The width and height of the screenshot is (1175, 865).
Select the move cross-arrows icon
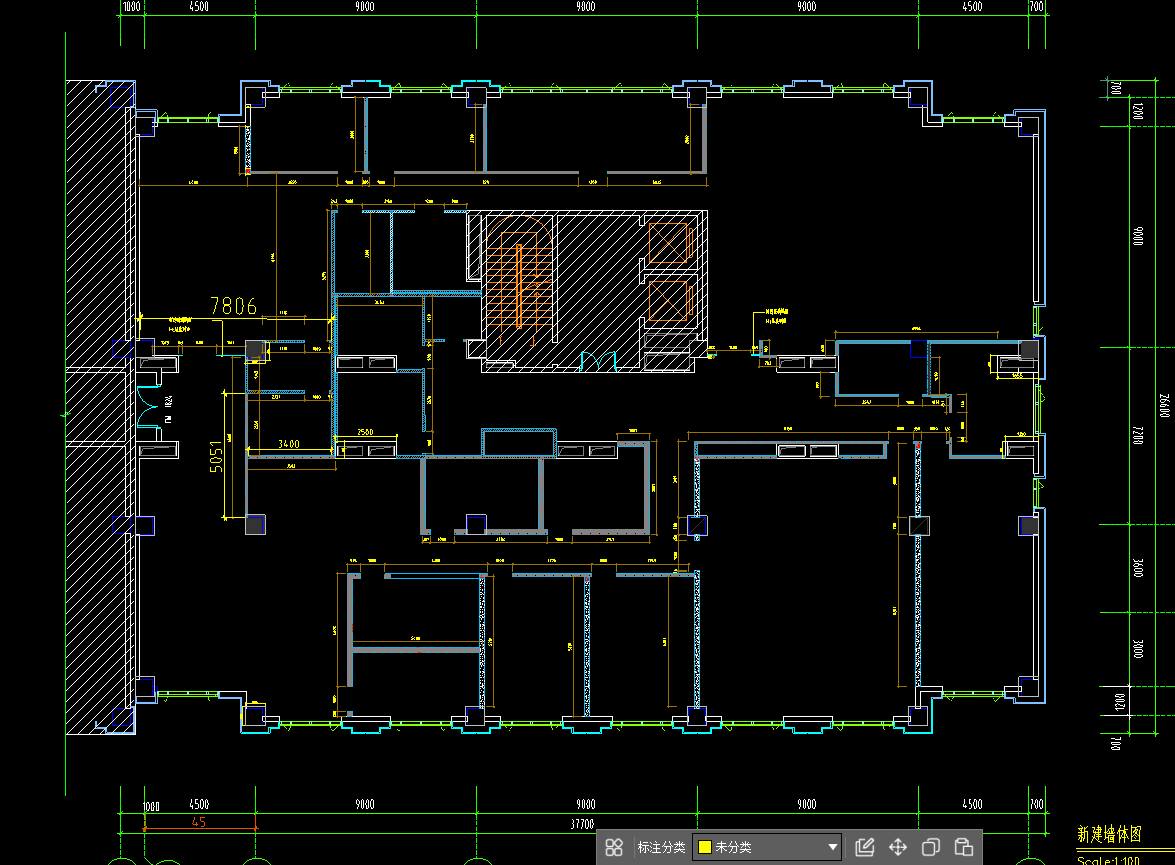[898, 847]
